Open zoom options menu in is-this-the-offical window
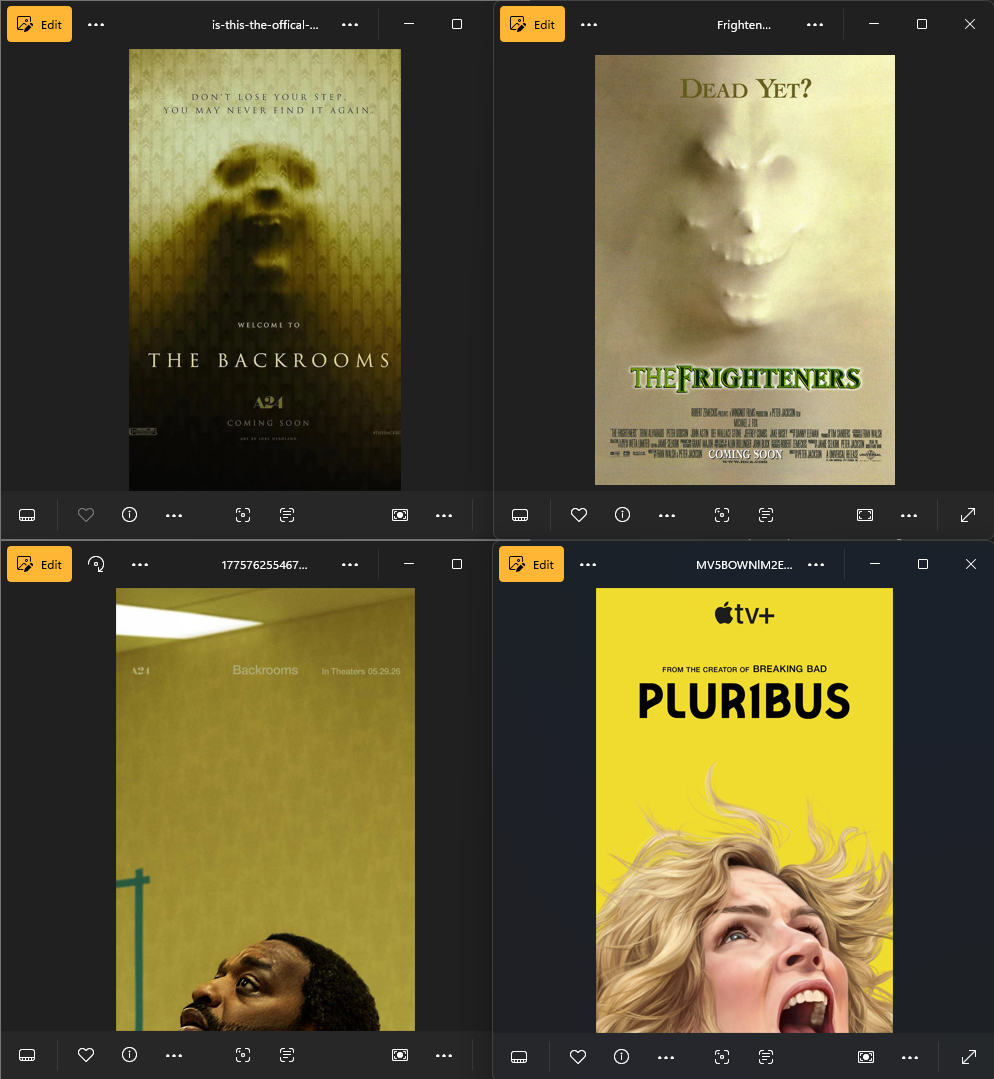The height and width of the screenshot is (1079, 994). (444, 515)
